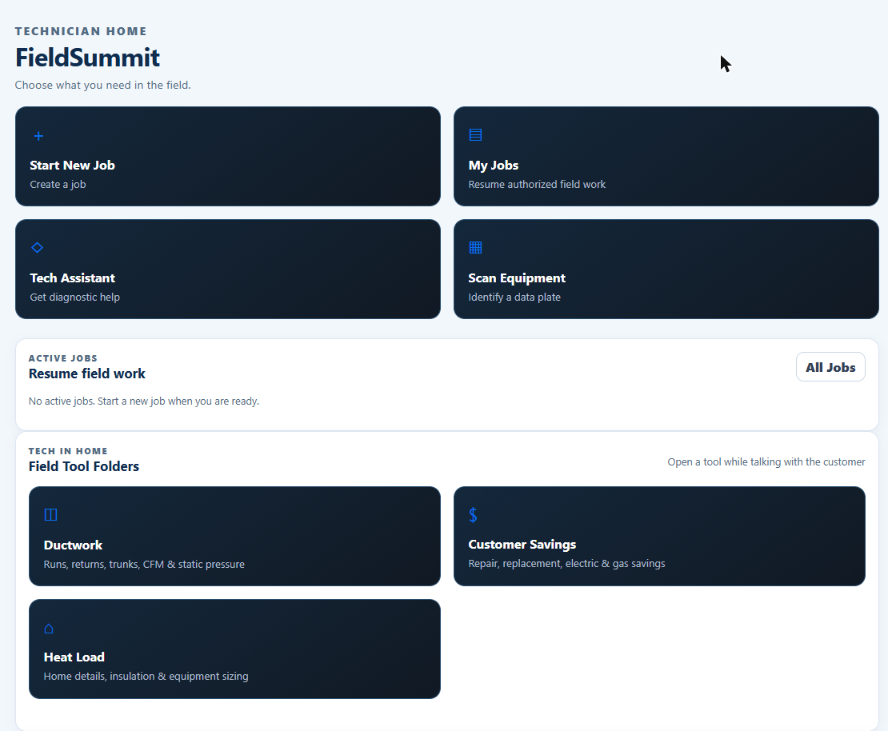The height and width of the screenshot is (731, 888).
Task: Click "Open a tool while talking with the customer"
Action: pos(766,462)
